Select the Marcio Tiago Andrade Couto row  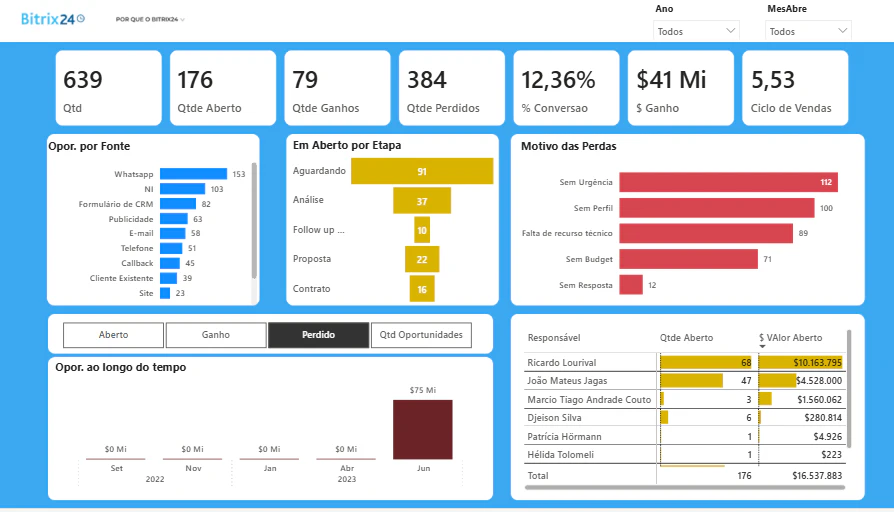click(x=684, y=400)
